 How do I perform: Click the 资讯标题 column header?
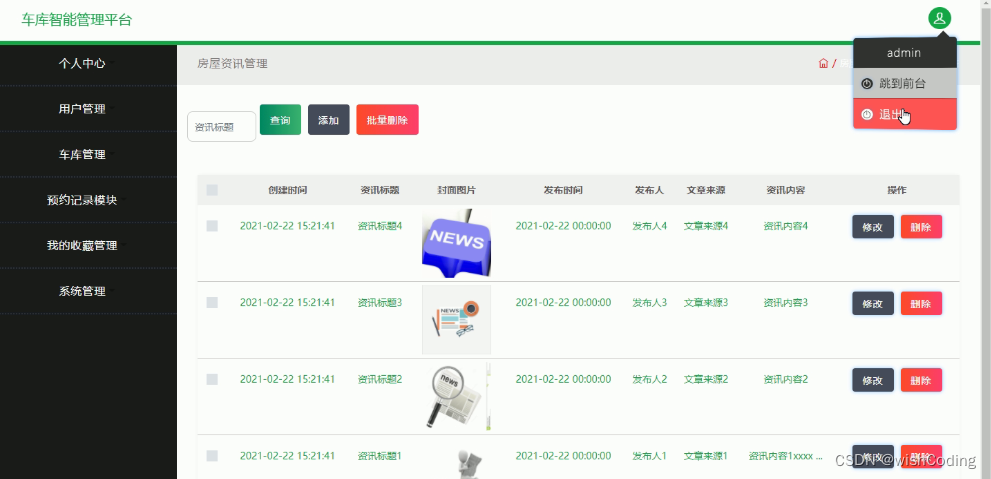(380, 190)
